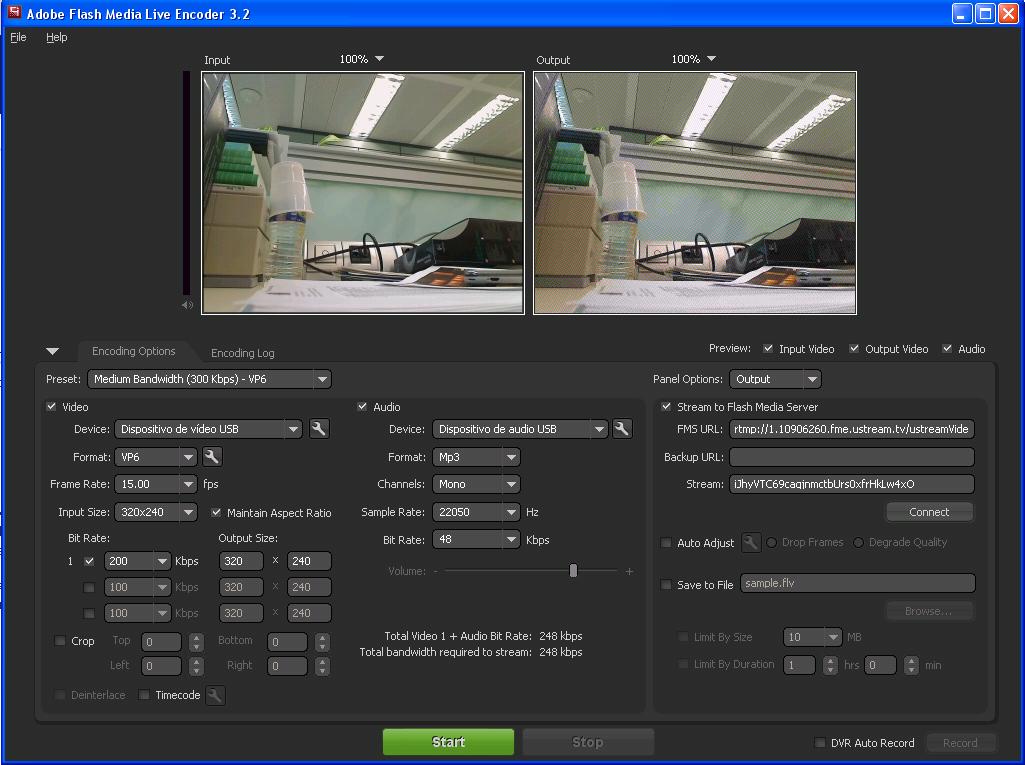Collapse the encoding panel with triangle
The image size is (1025, 765).
click(x=53, y=352)
